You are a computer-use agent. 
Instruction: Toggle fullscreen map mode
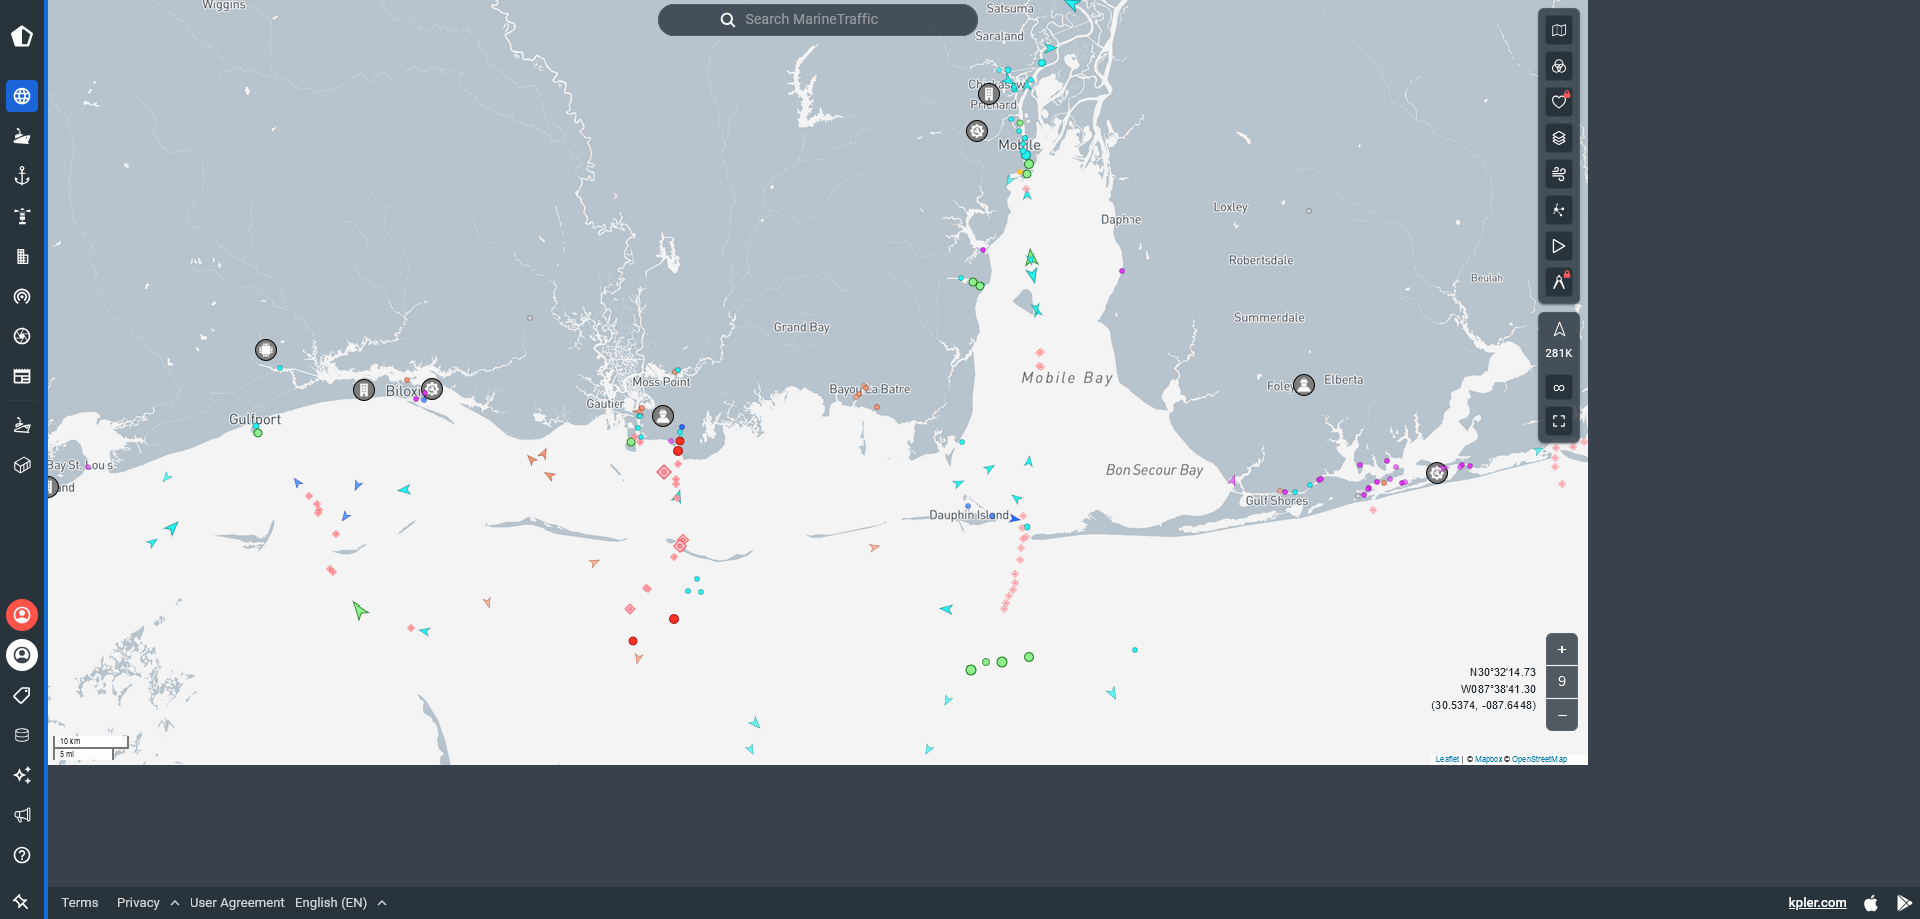click(x=1559, y=421)
